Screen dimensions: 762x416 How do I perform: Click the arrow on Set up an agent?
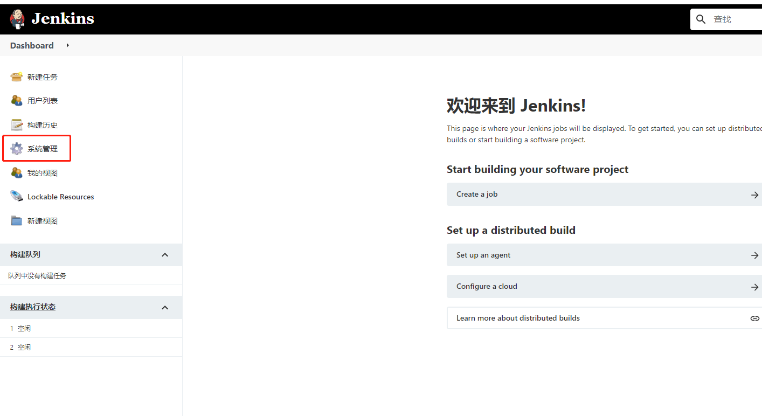[754, 255]
